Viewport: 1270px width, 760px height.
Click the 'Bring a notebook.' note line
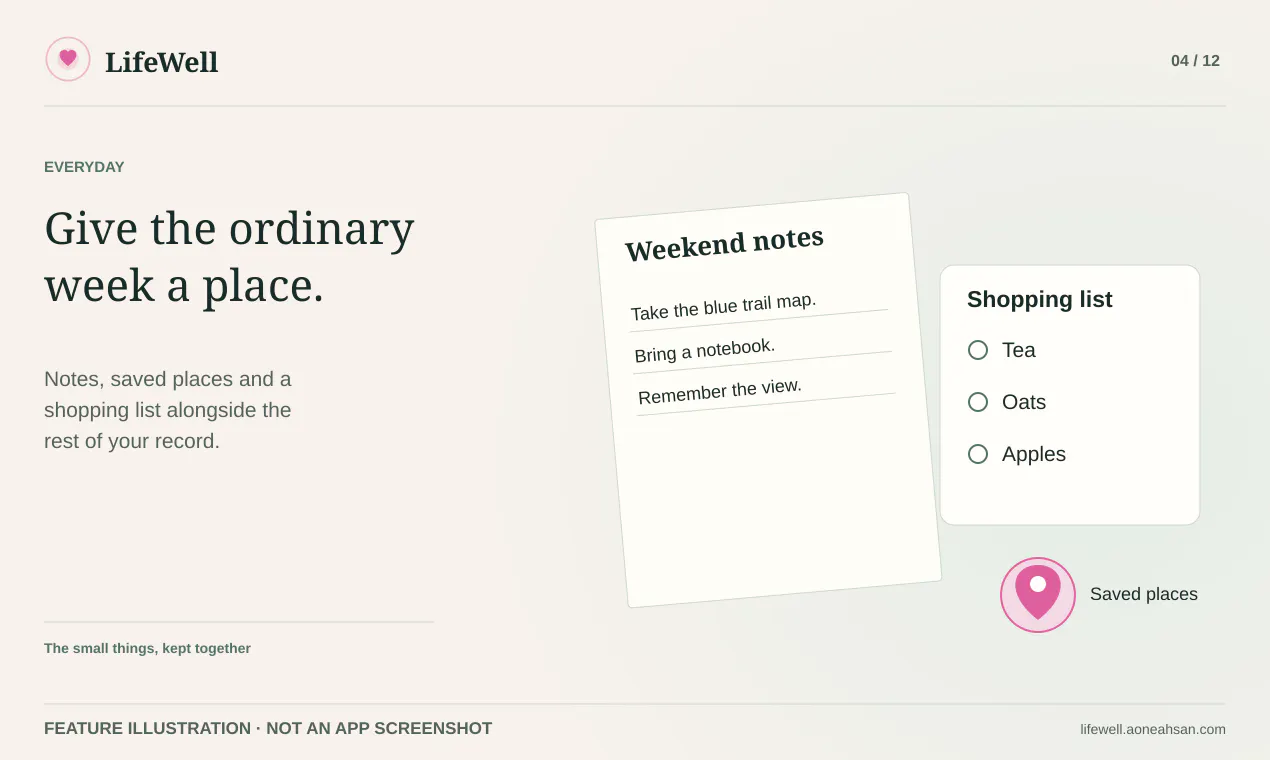pos(705,350)
